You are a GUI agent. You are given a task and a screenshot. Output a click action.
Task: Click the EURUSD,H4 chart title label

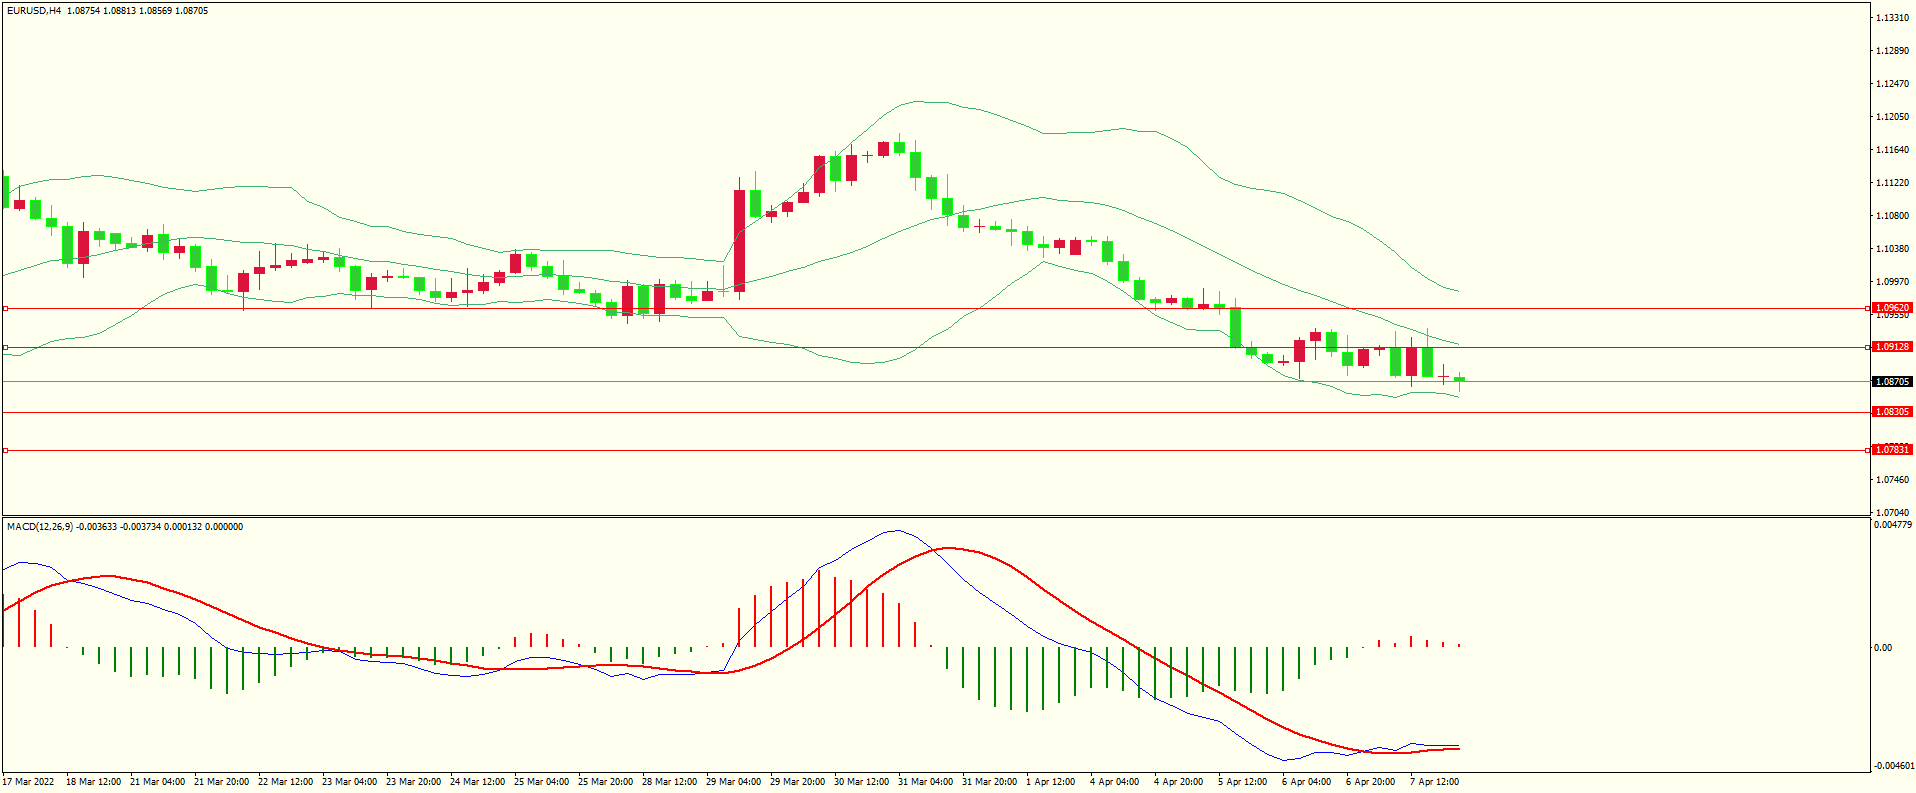point(34,11)
